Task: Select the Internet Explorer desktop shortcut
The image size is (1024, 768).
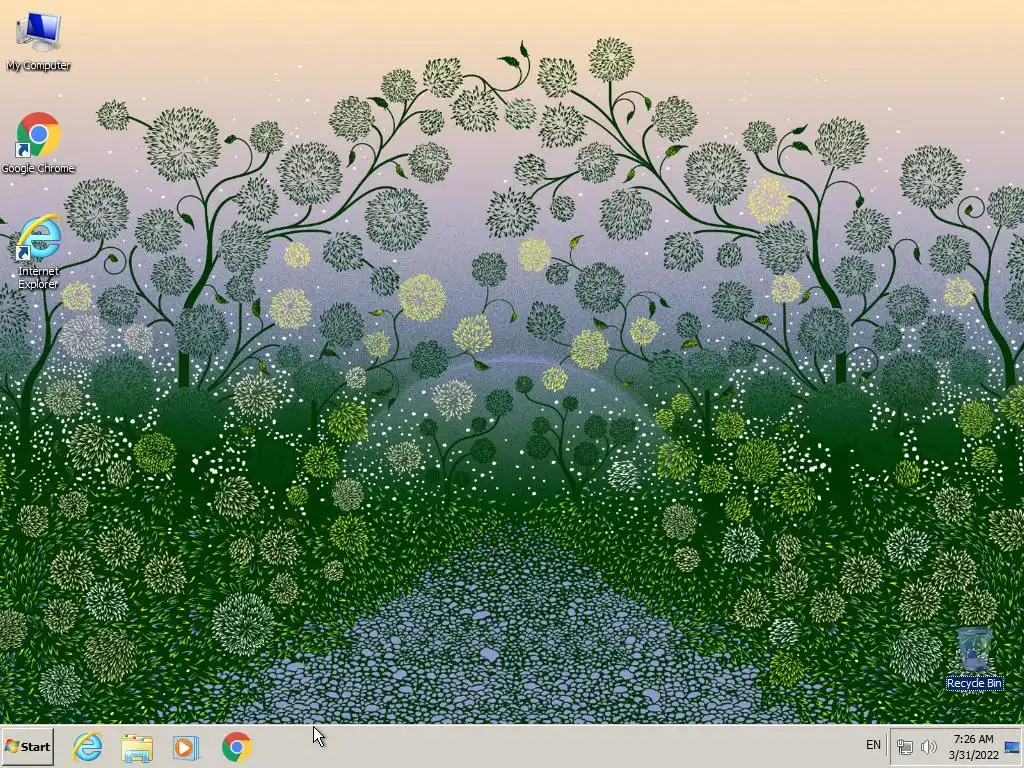Action: point(38,251)
